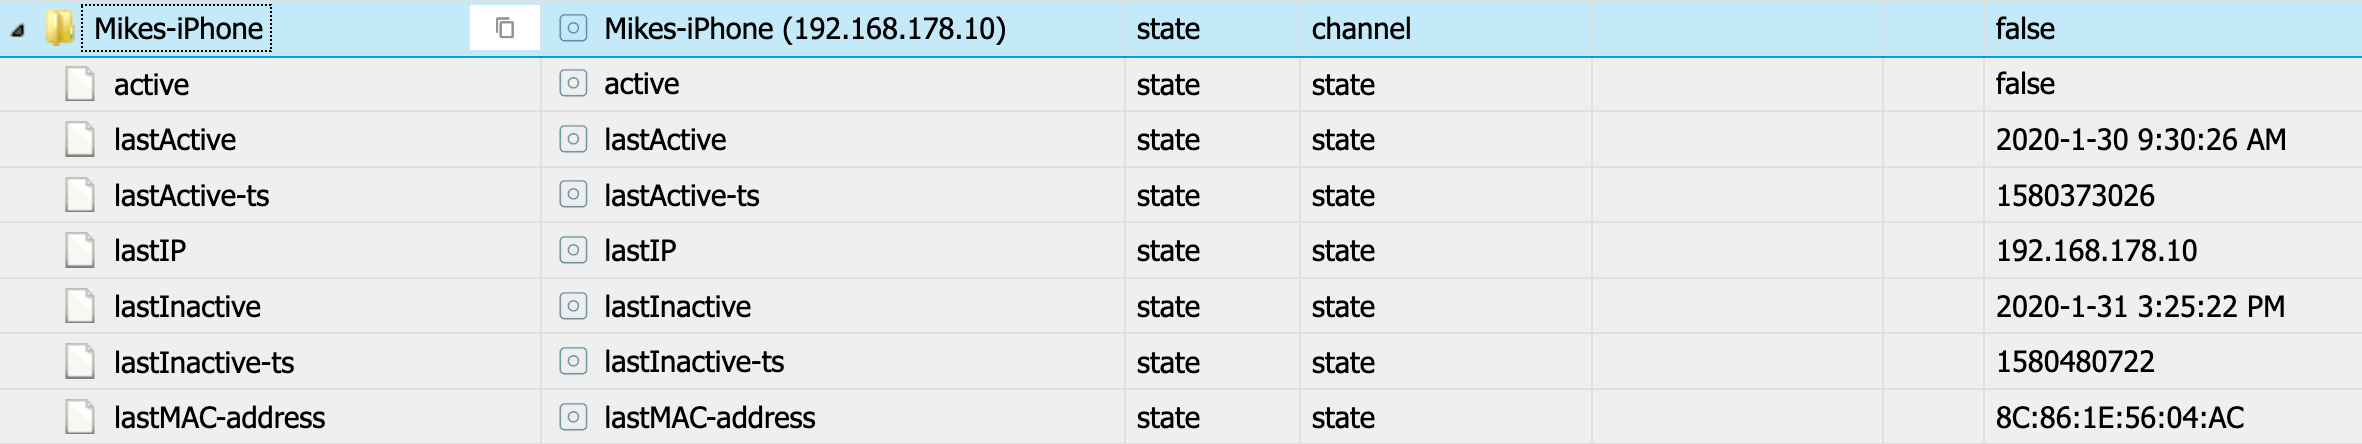Select the lastInactive-ts tree item

(204, 362)
